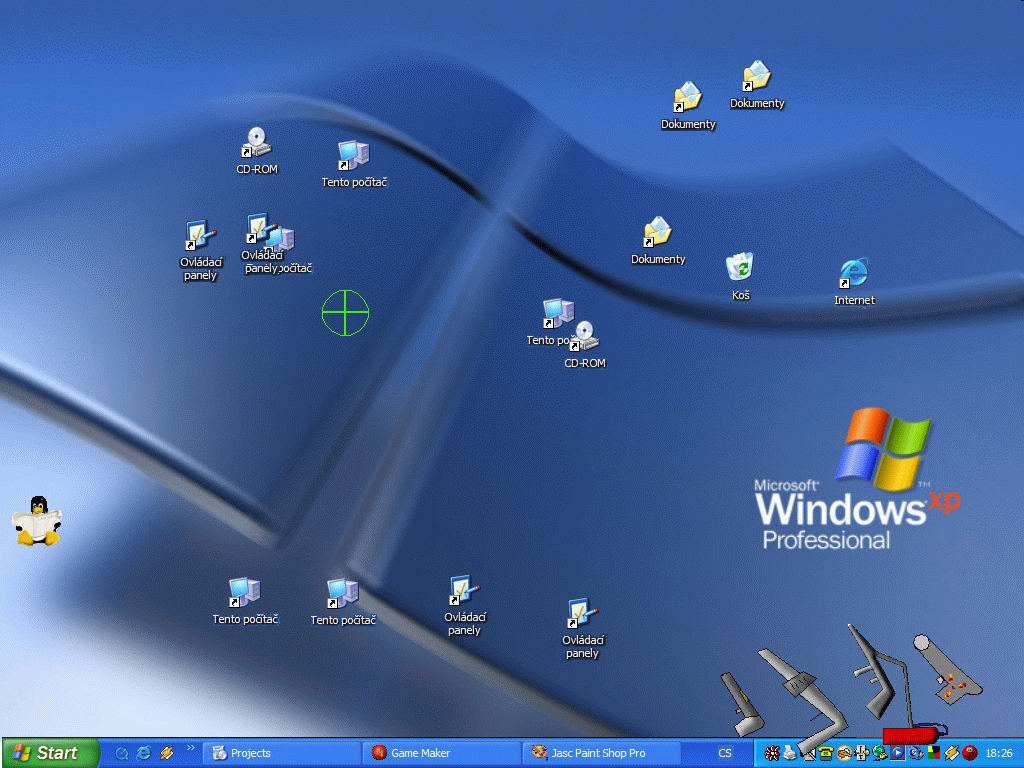Switch to Game Maker in the taskbar
Viewport: 1024px width, 768px height.
point(441,753)
